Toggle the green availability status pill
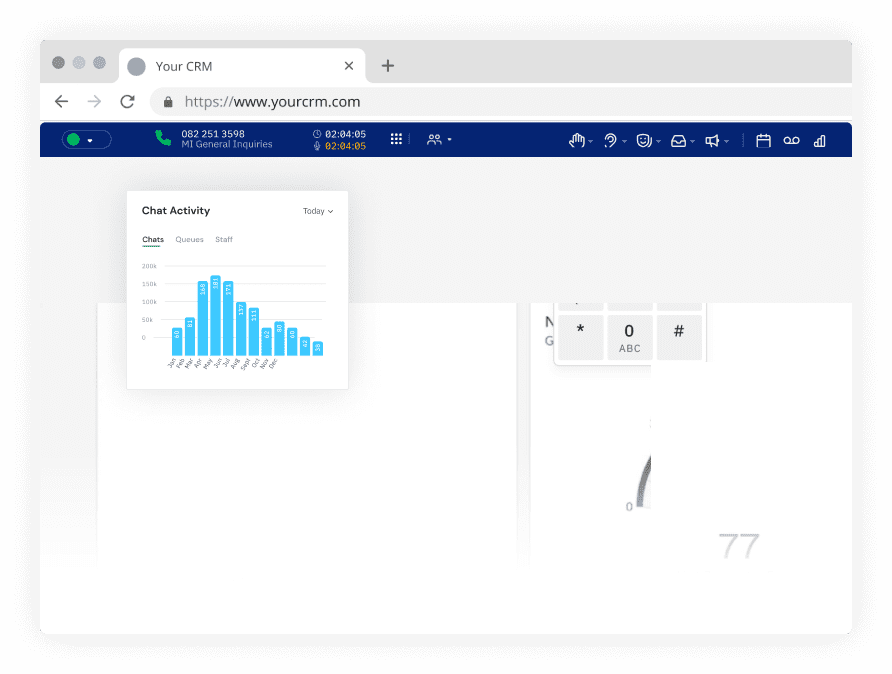This screenshot has height=674, width=892. pos(86,139)
